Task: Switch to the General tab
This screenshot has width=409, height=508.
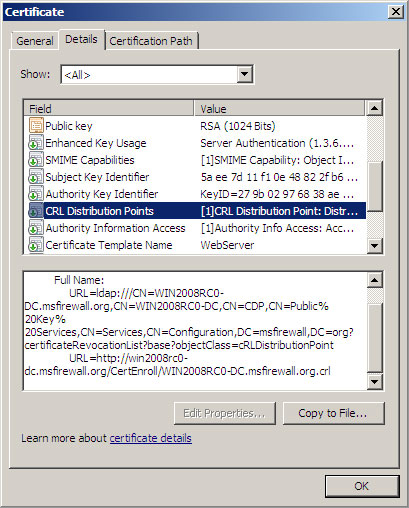Action: pos(35,41)
